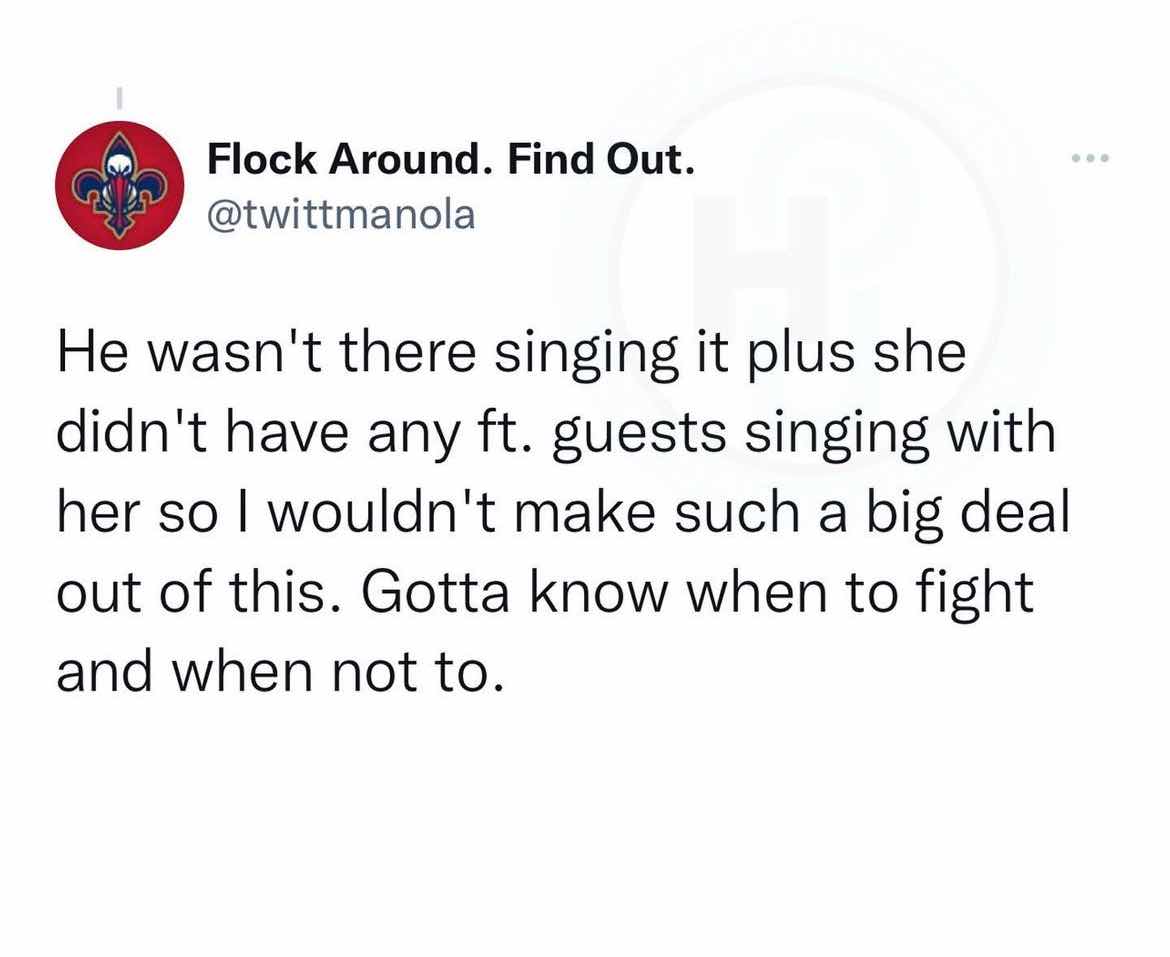
Task: Open the Flock Around. Find Out. profile name
Action: (x=451, y=159)
